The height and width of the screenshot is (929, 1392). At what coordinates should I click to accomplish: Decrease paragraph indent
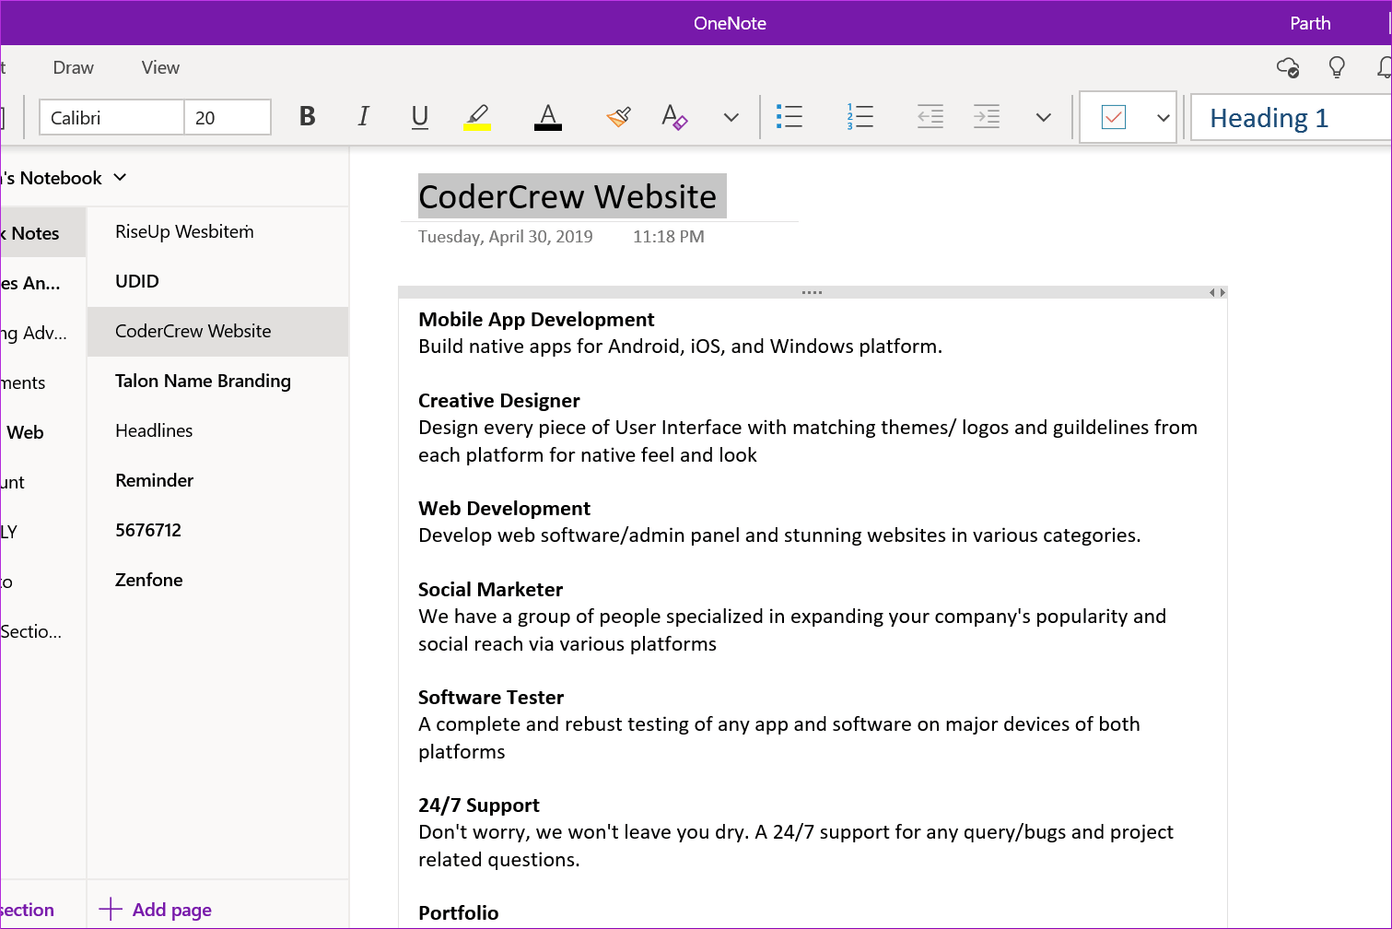tap(930, 117)
